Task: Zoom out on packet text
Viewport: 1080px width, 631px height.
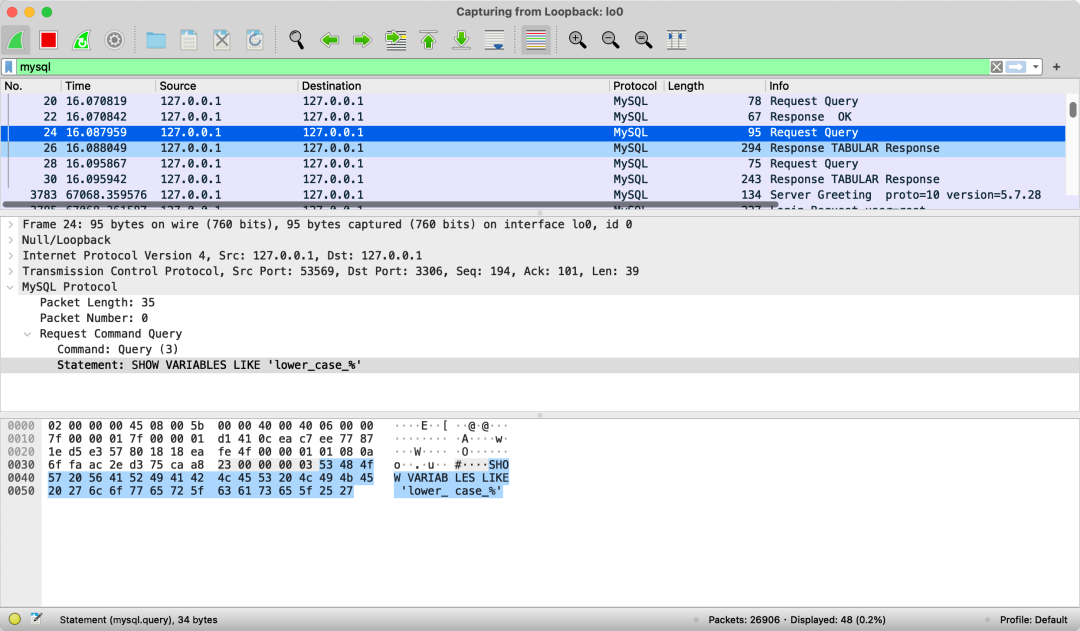Action: click(610, 40)
